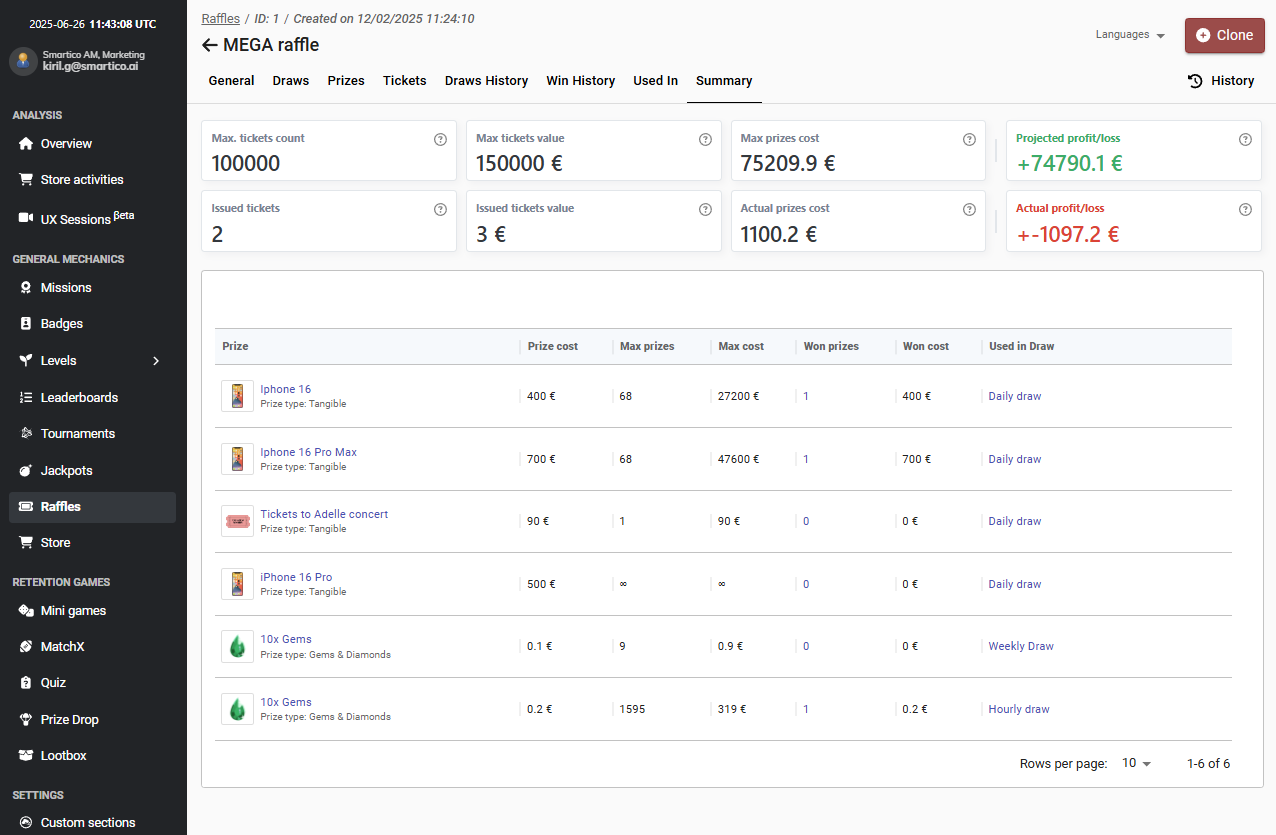Change the Rows per page dropdown

[1137, 763]
